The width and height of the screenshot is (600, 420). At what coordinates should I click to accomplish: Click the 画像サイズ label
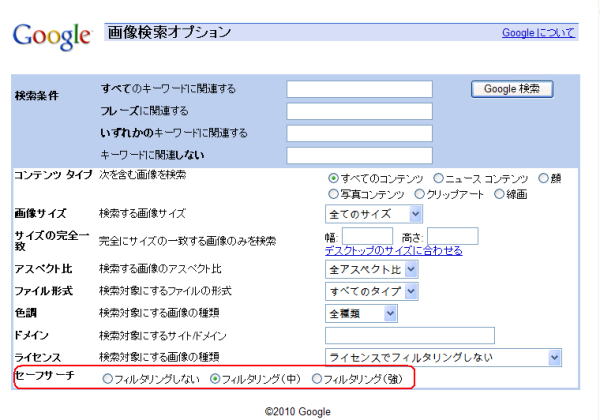tap(41, 213)
